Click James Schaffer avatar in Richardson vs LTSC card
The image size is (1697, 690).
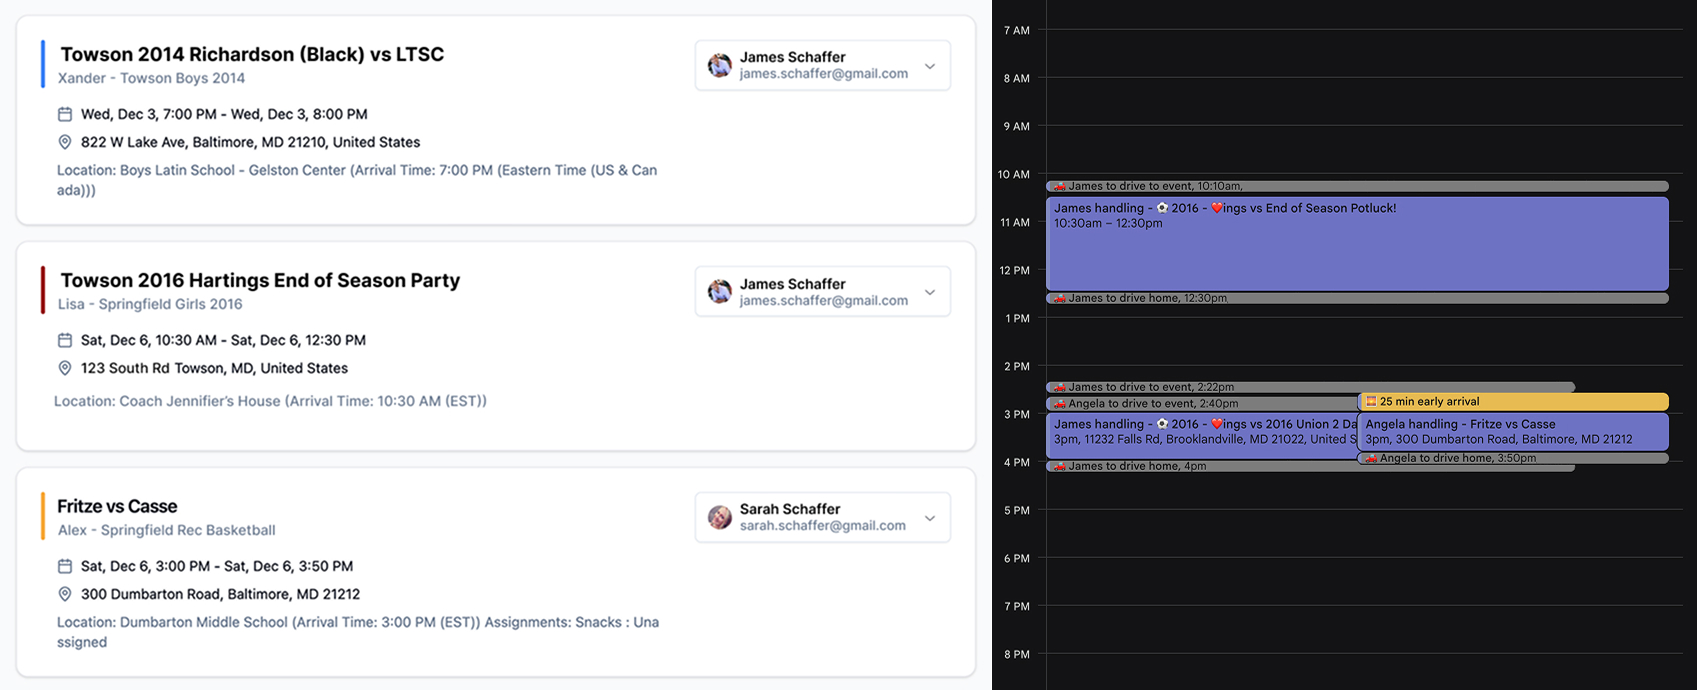coord(720,65)
